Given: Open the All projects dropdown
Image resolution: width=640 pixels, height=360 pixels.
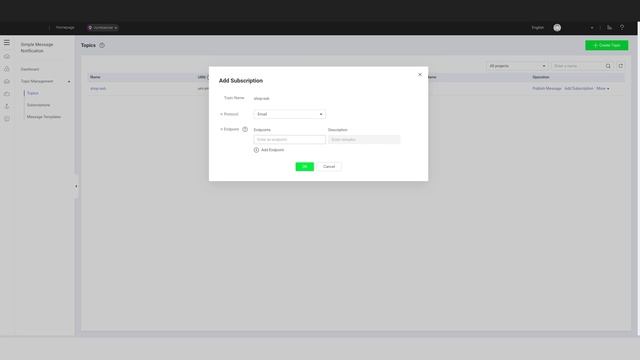Looking at the screenshot, I should (517, 66).
